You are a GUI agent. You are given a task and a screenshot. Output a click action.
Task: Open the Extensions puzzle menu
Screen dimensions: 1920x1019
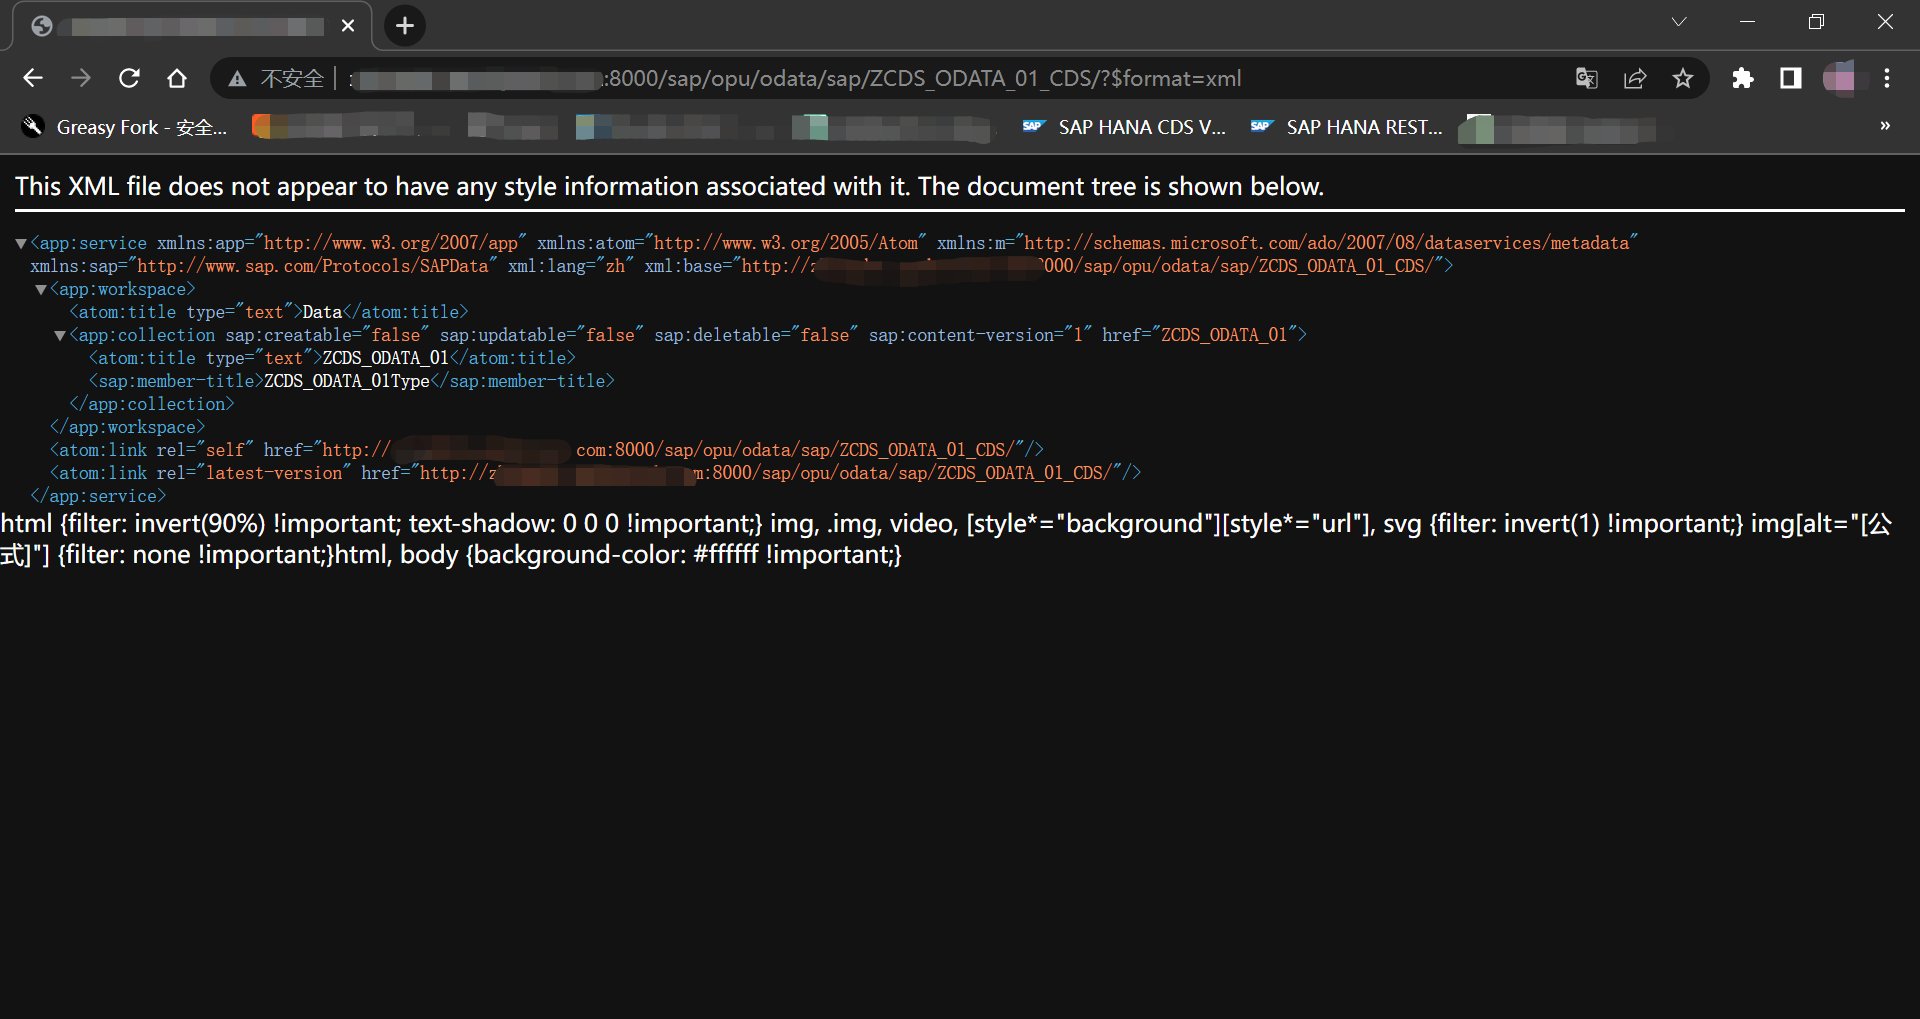click(1743, 78)
